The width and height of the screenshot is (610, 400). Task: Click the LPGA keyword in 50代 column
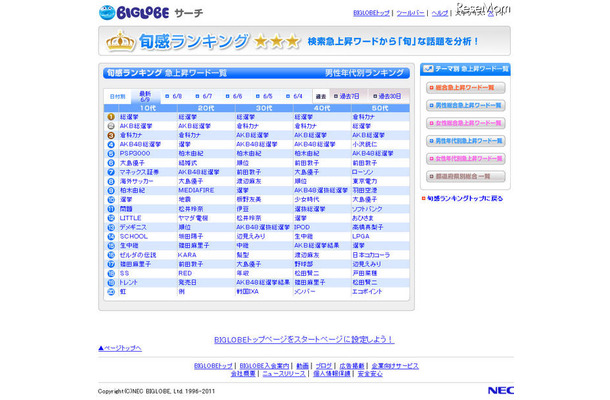pos(361,237)
